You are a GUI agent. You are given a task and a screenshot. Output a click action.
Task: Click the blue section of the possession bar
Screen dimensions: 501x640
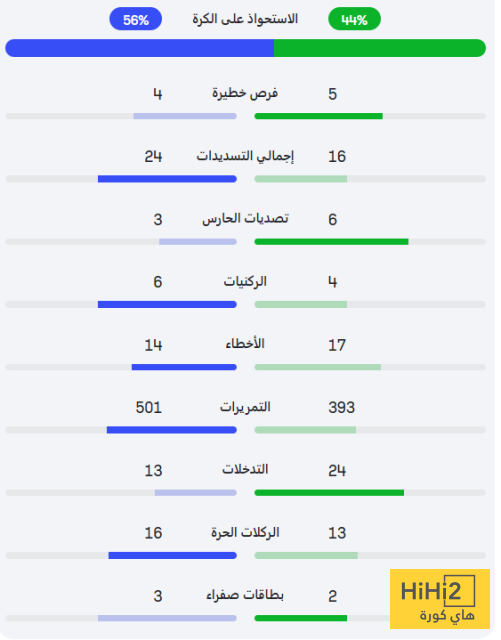141,49
